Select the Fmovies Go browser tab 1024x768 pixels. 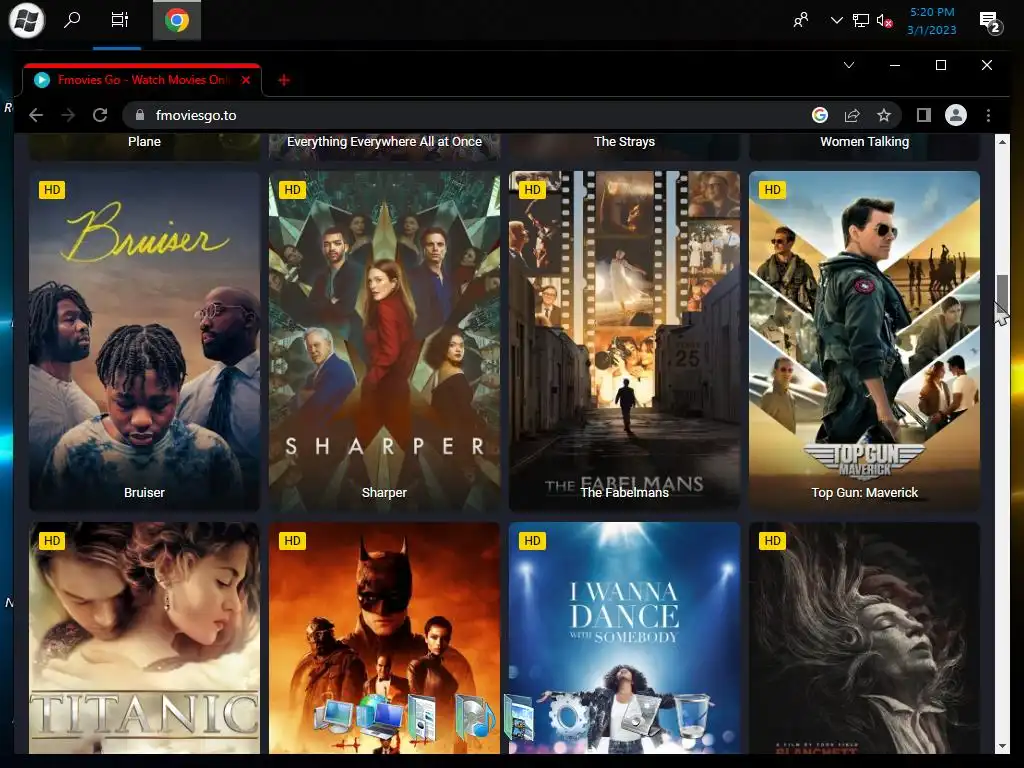pos(142,80)
